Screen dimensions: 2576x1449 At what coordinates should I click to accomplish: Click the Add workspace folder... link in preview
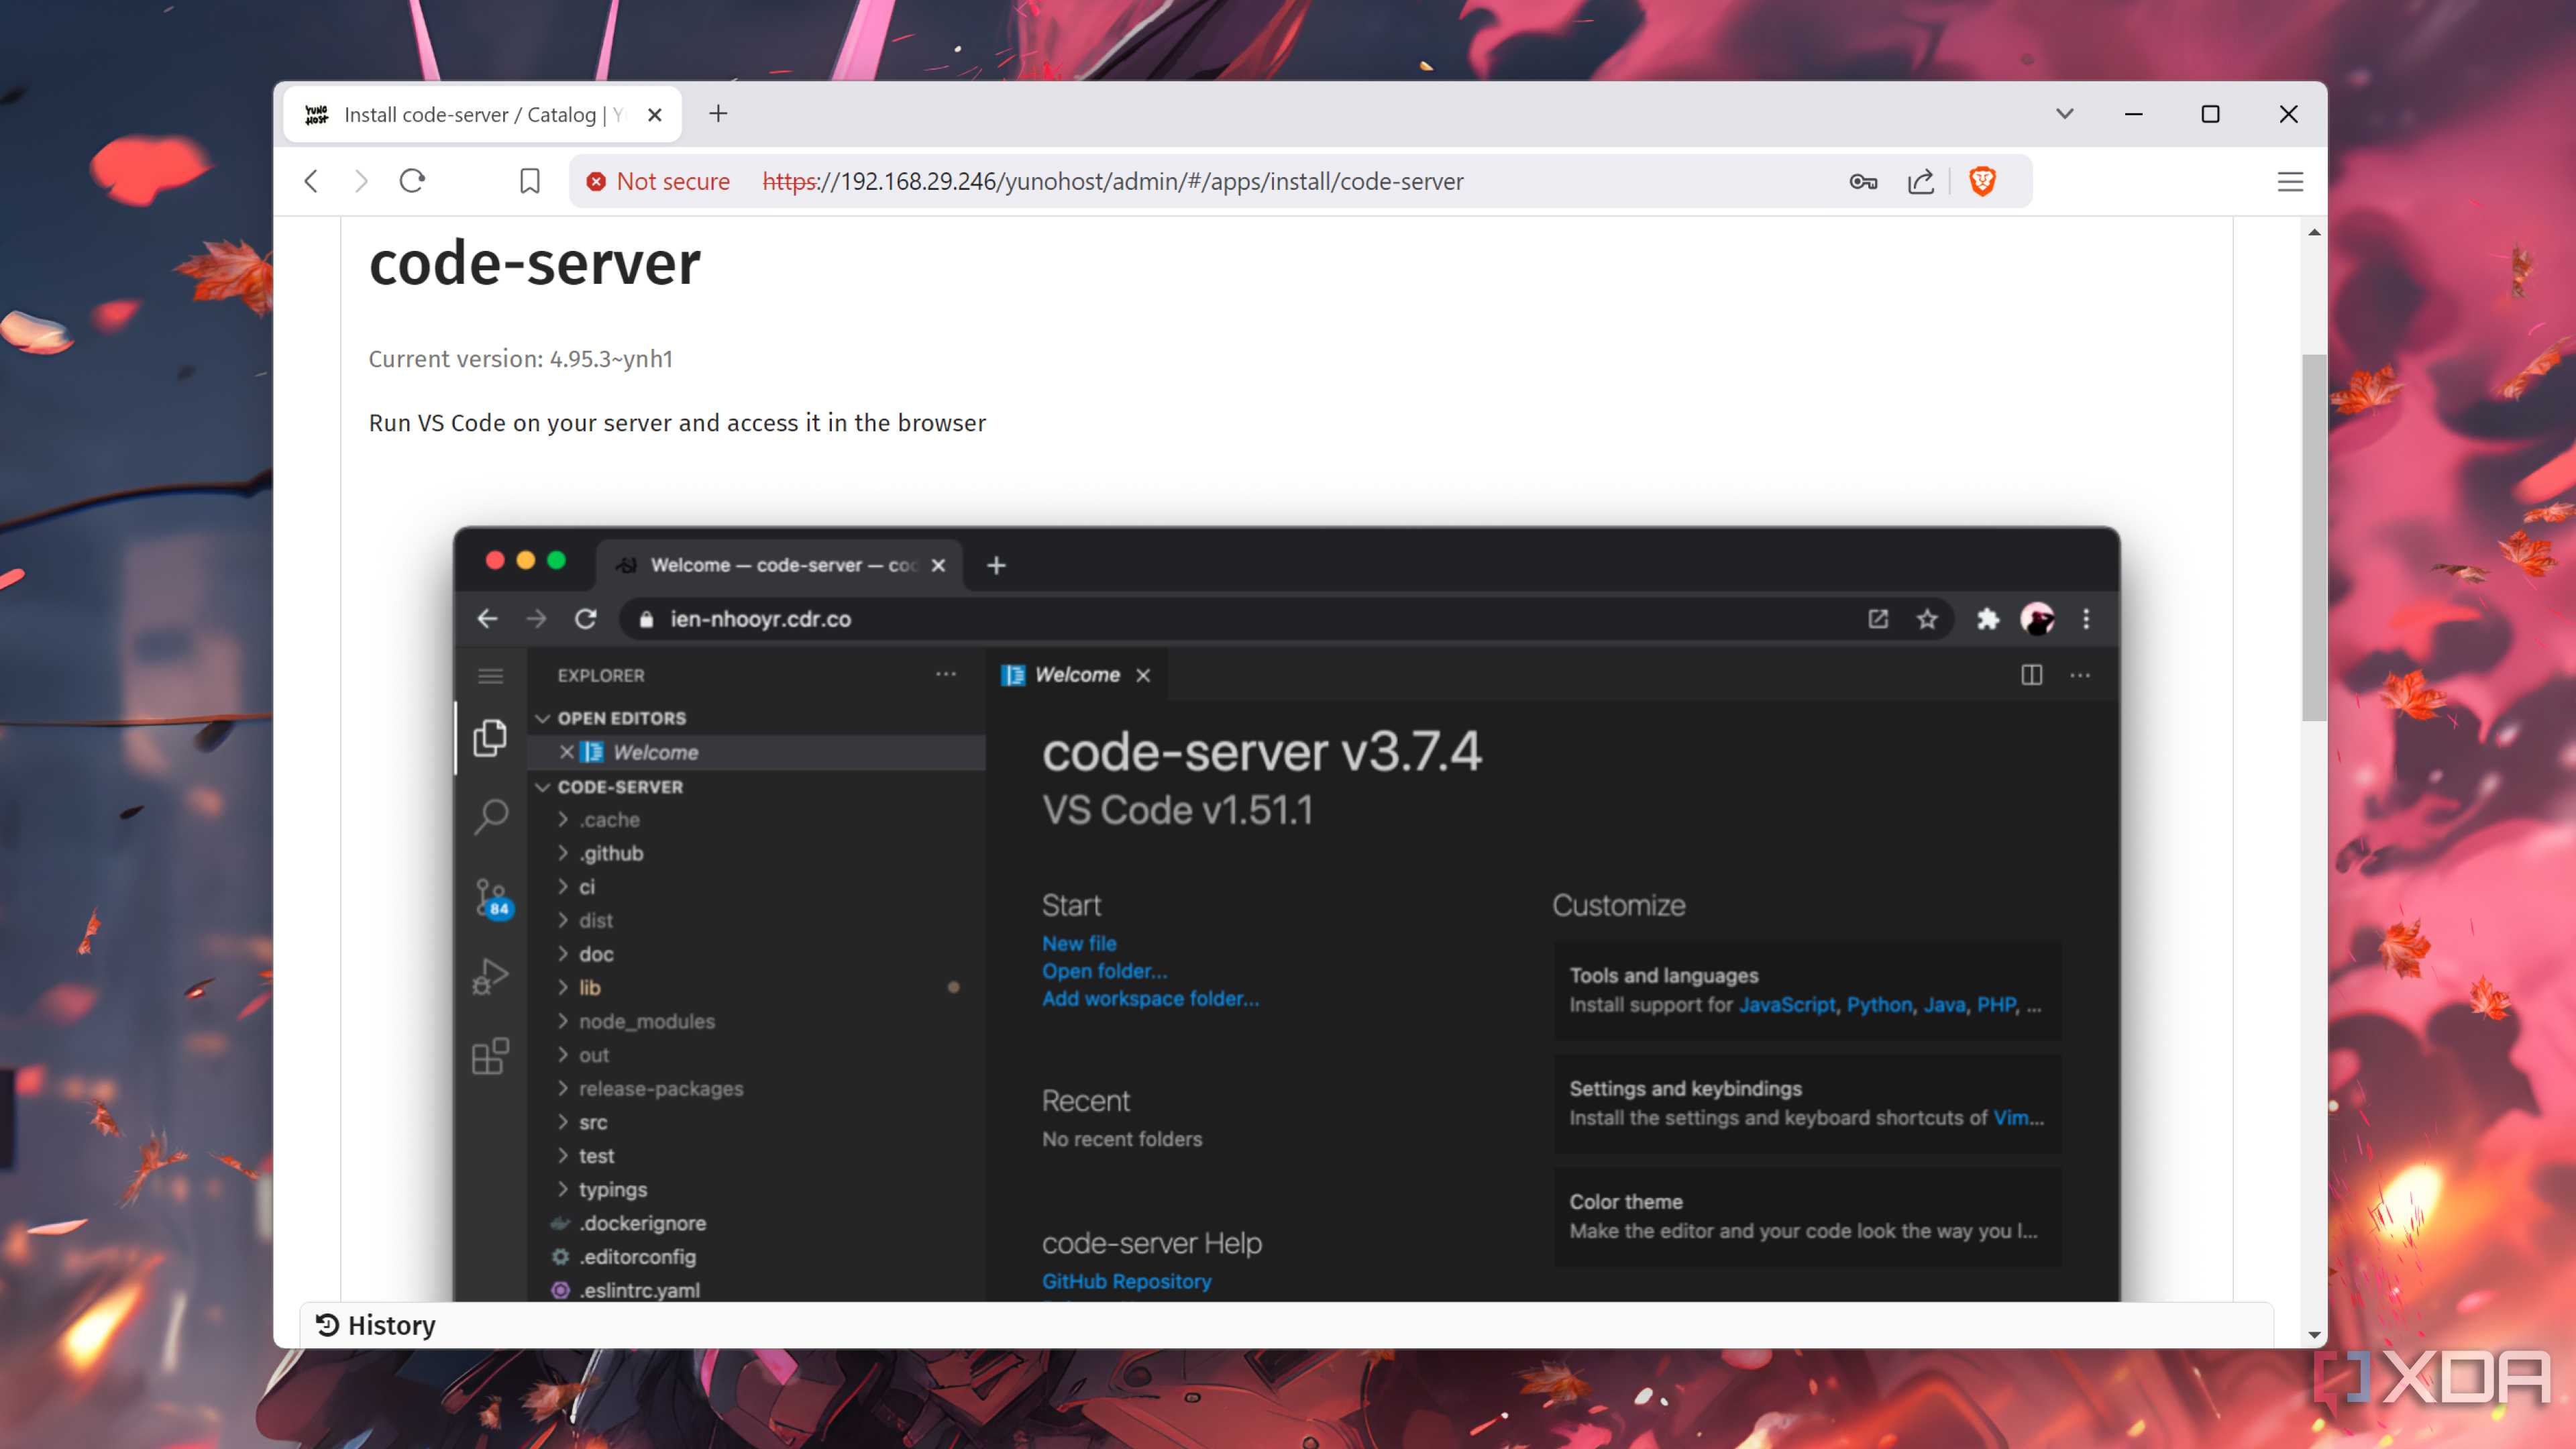pos(1150,999)
